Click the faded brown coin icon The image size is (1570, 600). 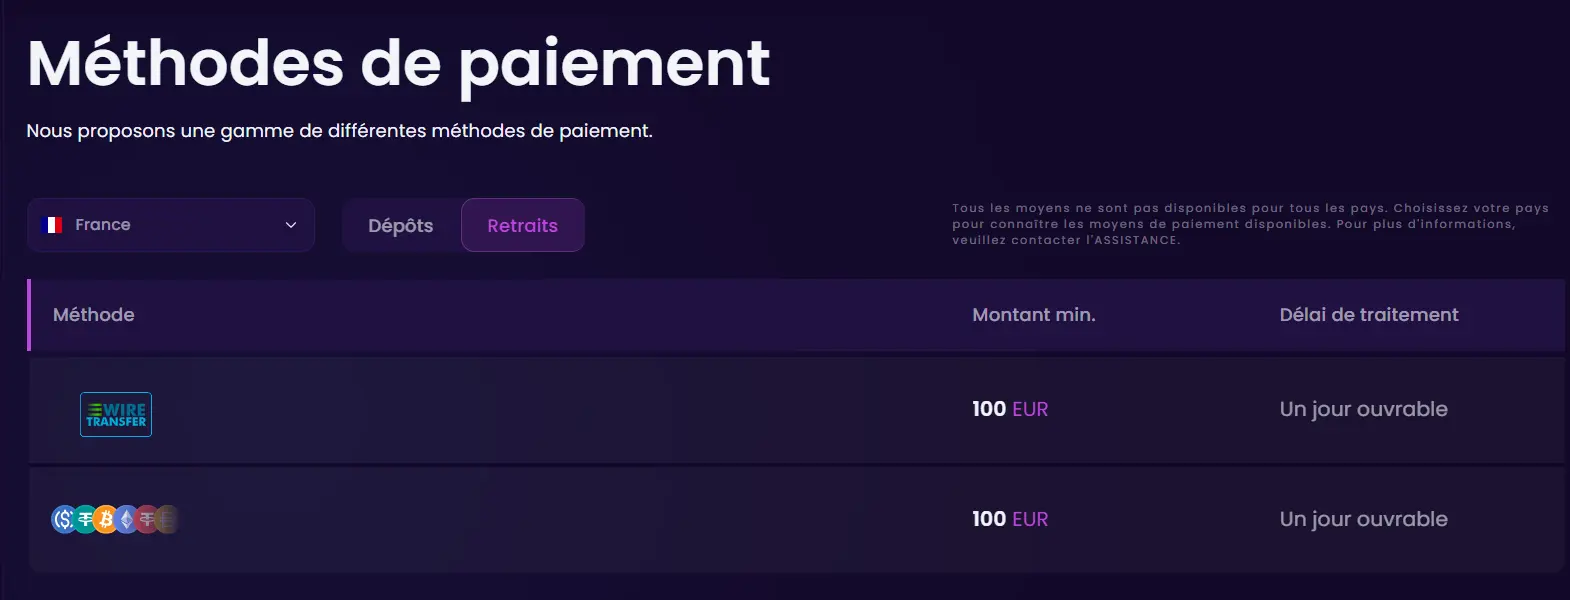tap(167, 519)
